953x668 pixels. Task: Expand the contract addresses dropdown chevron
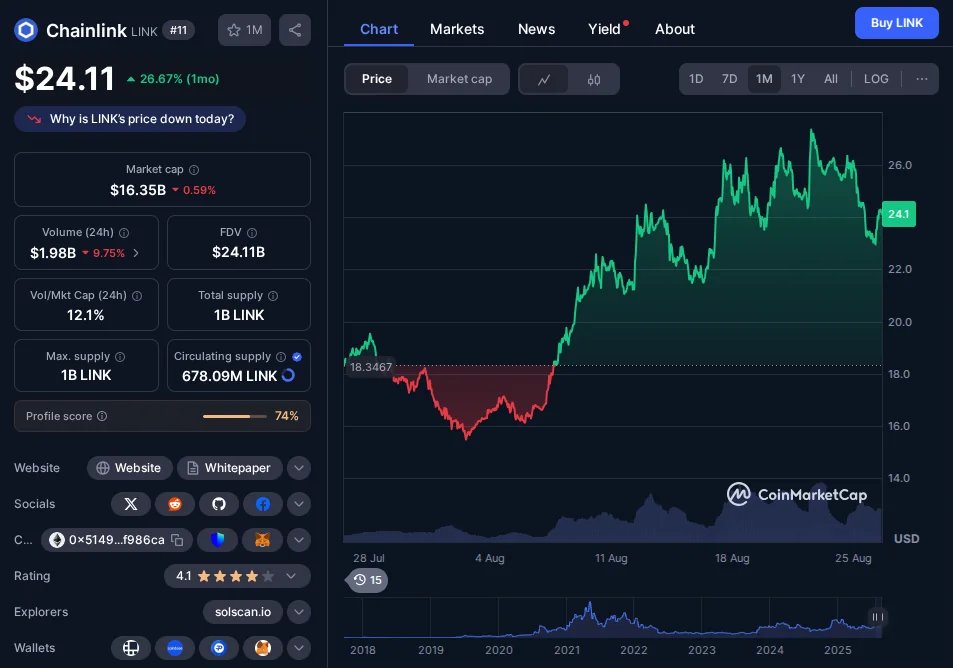(298, 540)
